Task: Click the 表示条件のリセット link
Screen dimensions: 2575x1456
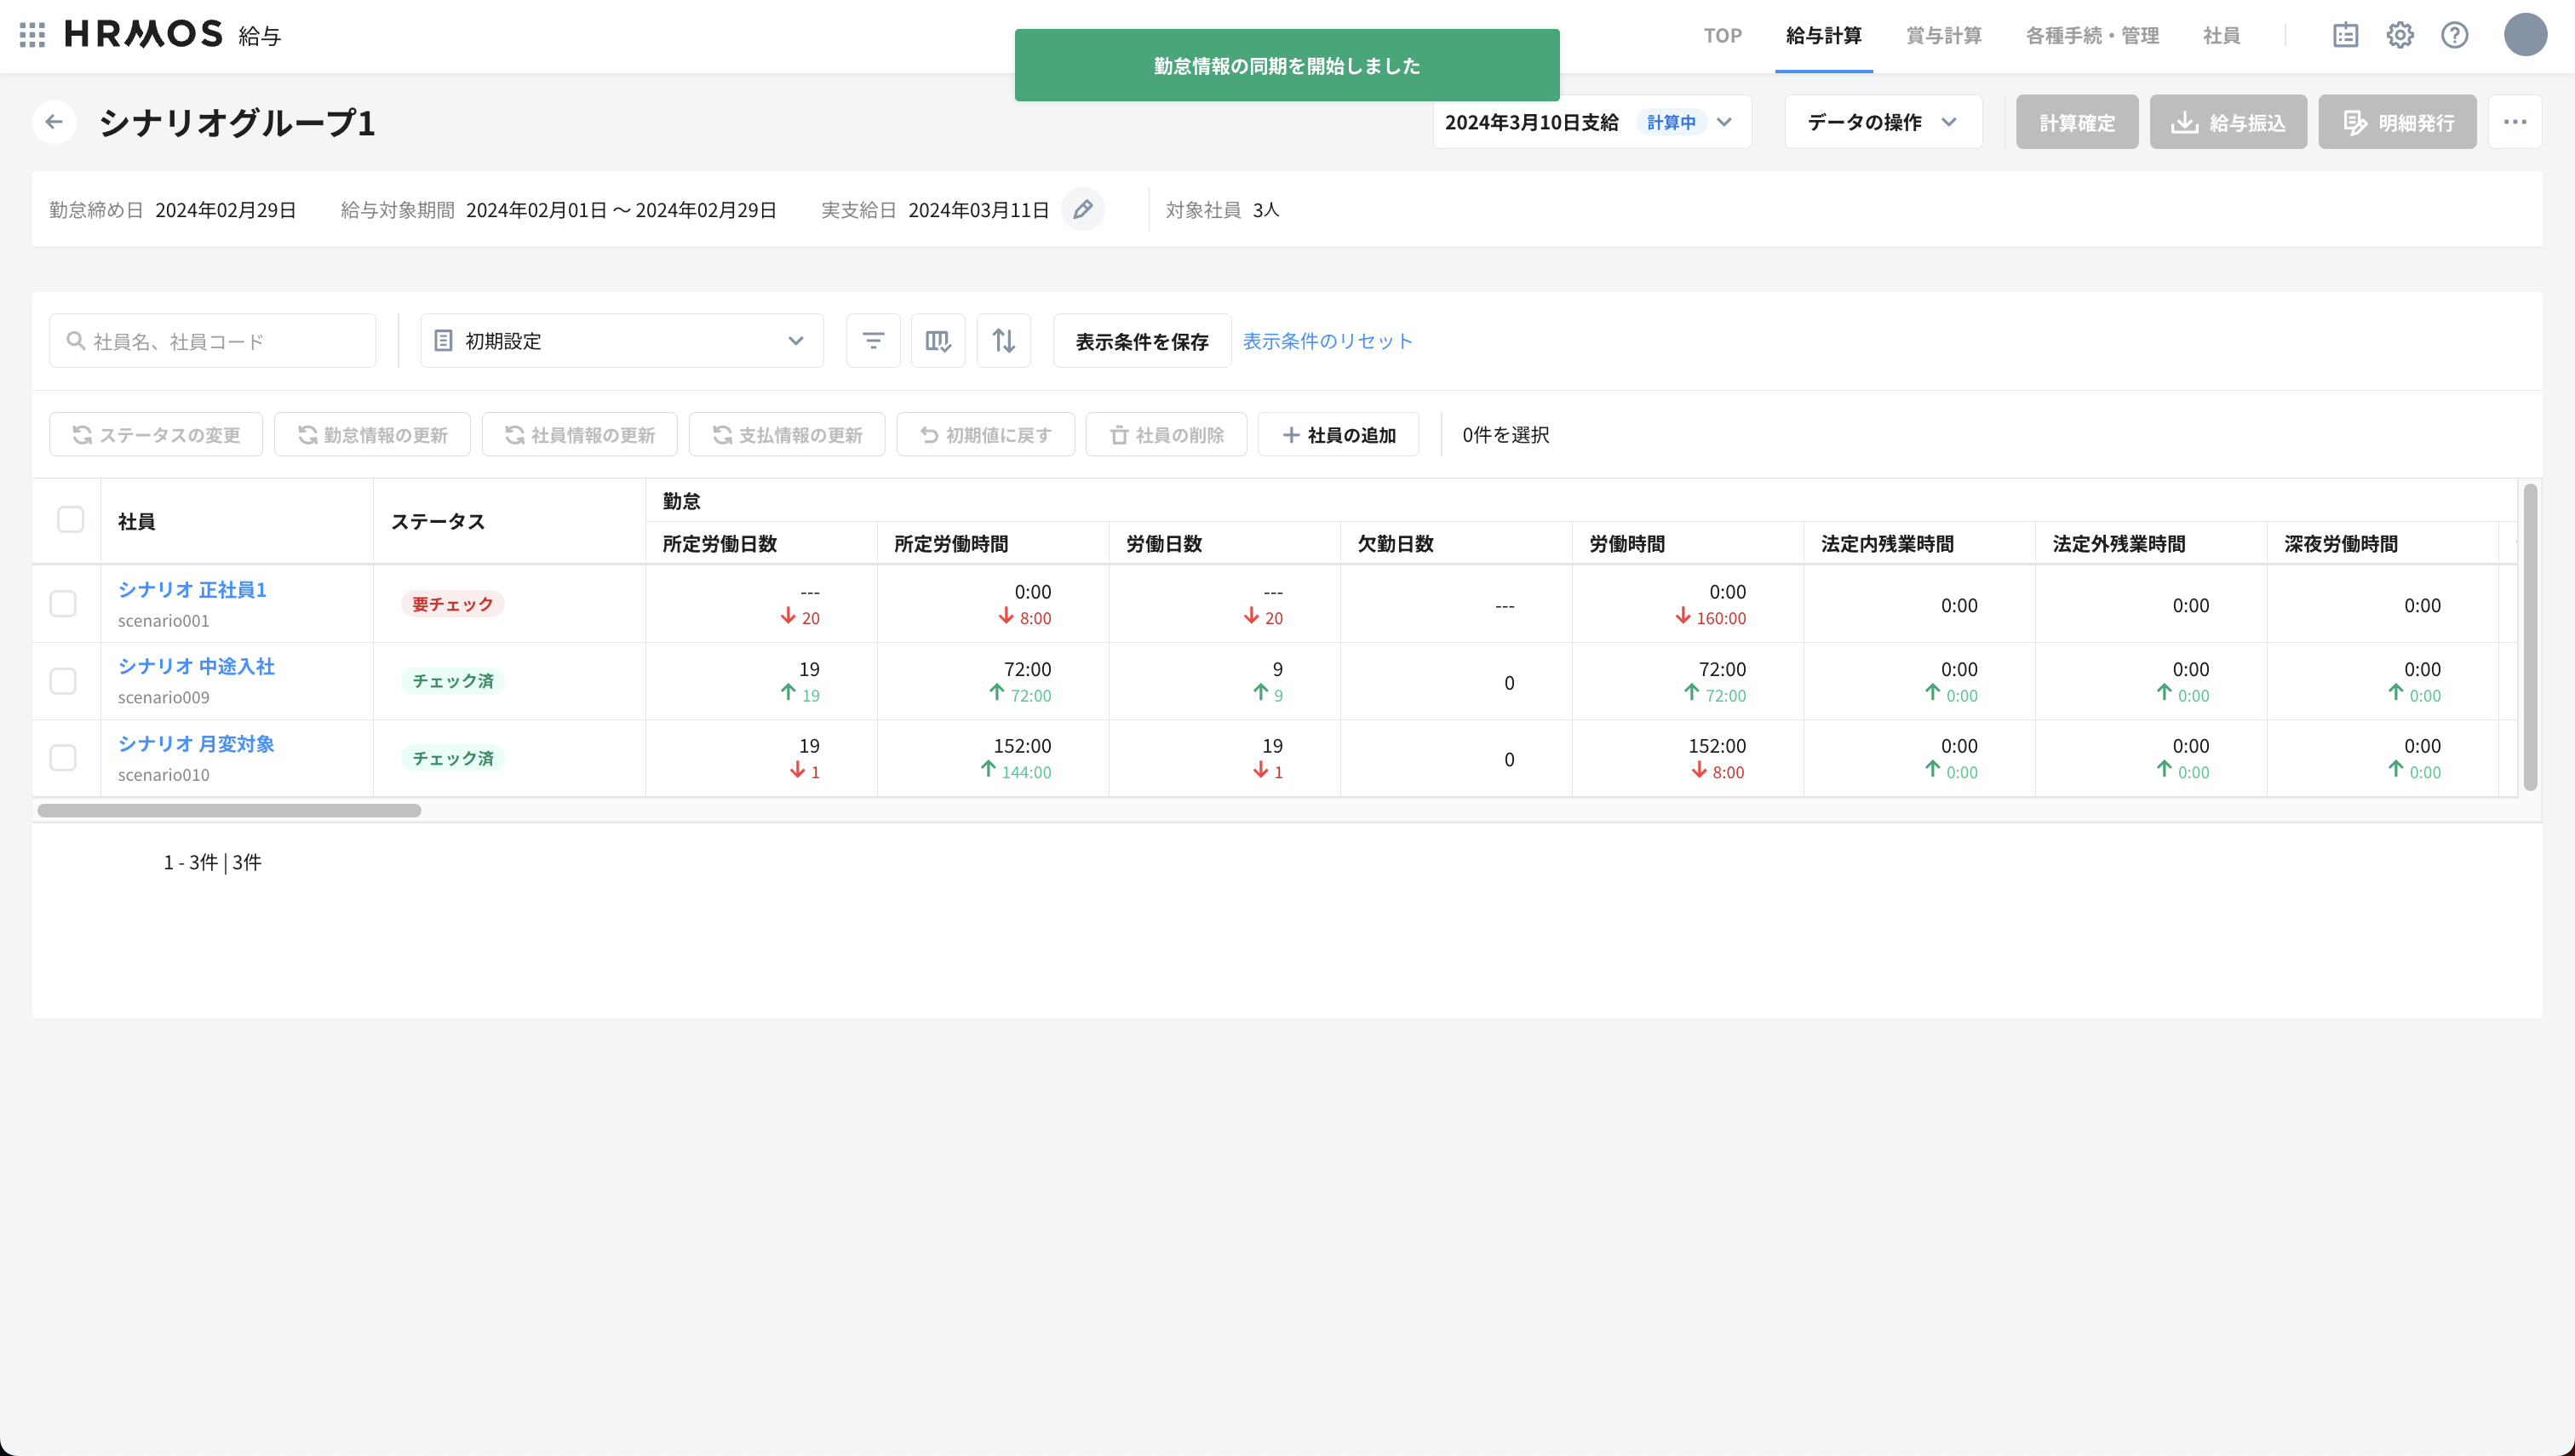Action: coord(1327,341)
